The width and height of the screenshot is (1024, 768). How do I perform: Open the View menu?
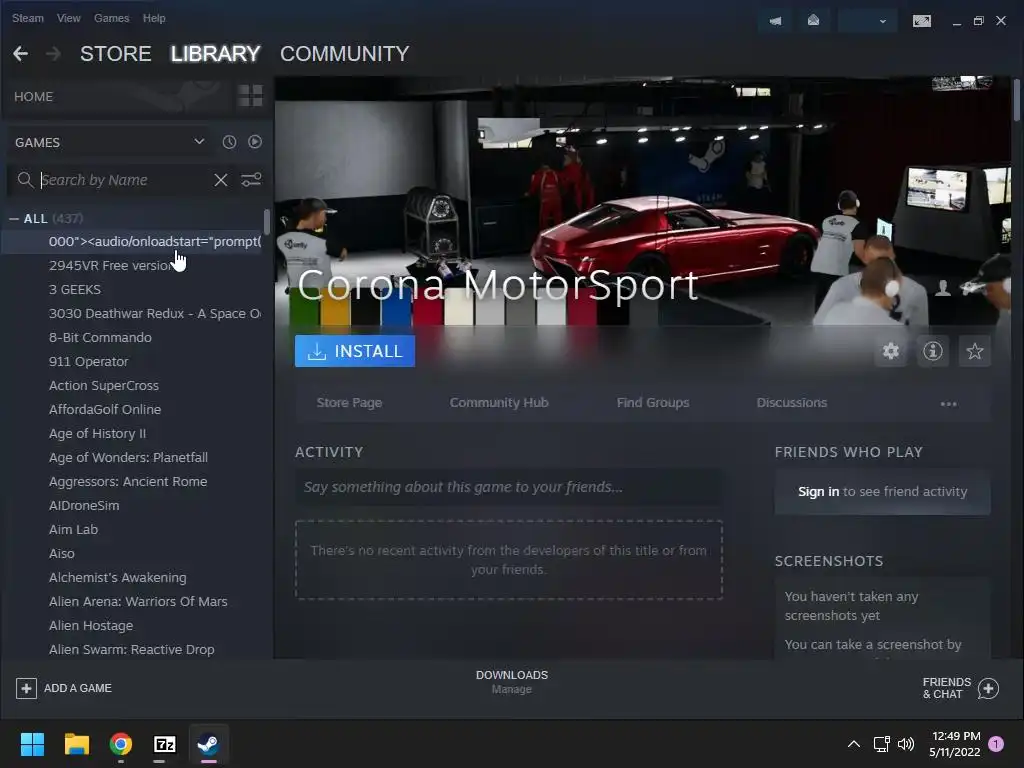tap(69, 18)
